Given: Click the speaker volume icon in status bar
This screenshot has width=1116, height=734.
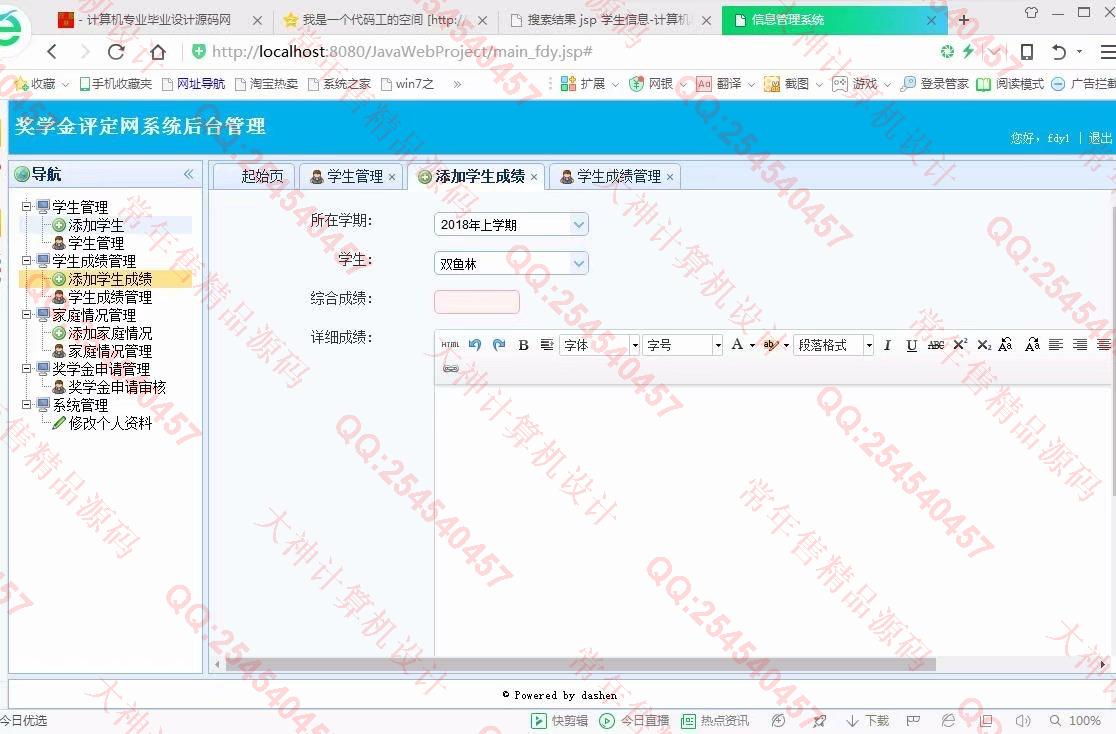Looking at the screenshot, I should (1023, 721).
